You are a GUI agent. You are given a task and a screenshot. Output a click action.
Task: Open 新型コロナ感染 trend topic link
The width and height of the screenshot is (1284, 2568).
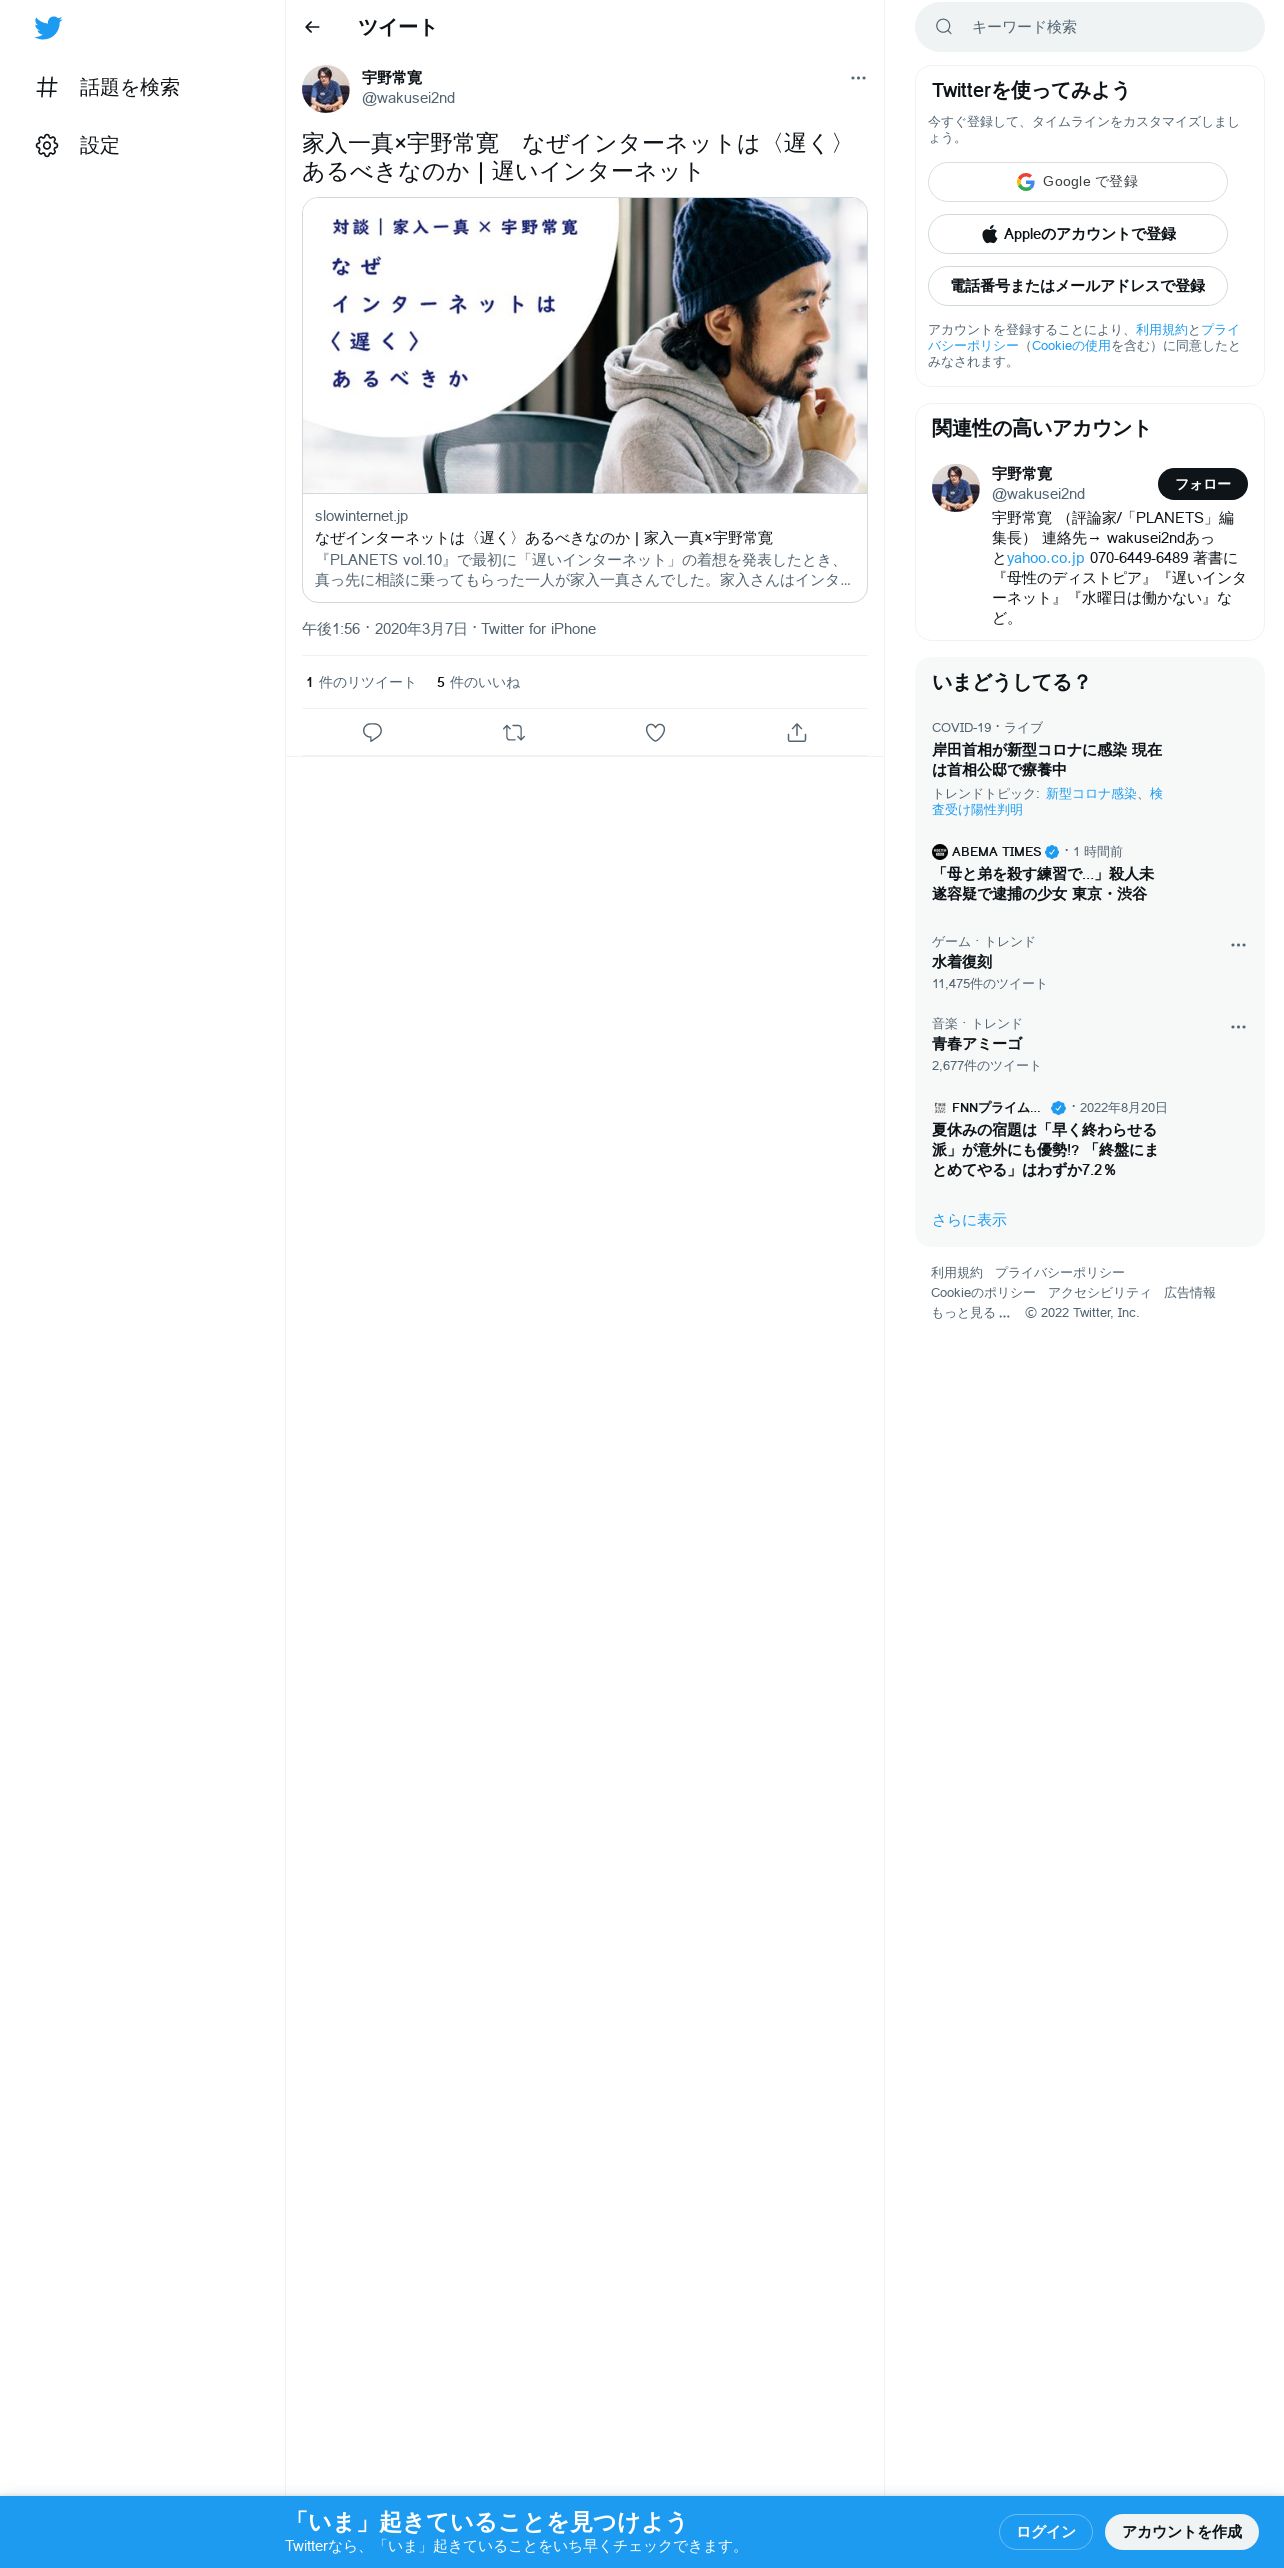pyautogui.click(x=1091, y=794)
